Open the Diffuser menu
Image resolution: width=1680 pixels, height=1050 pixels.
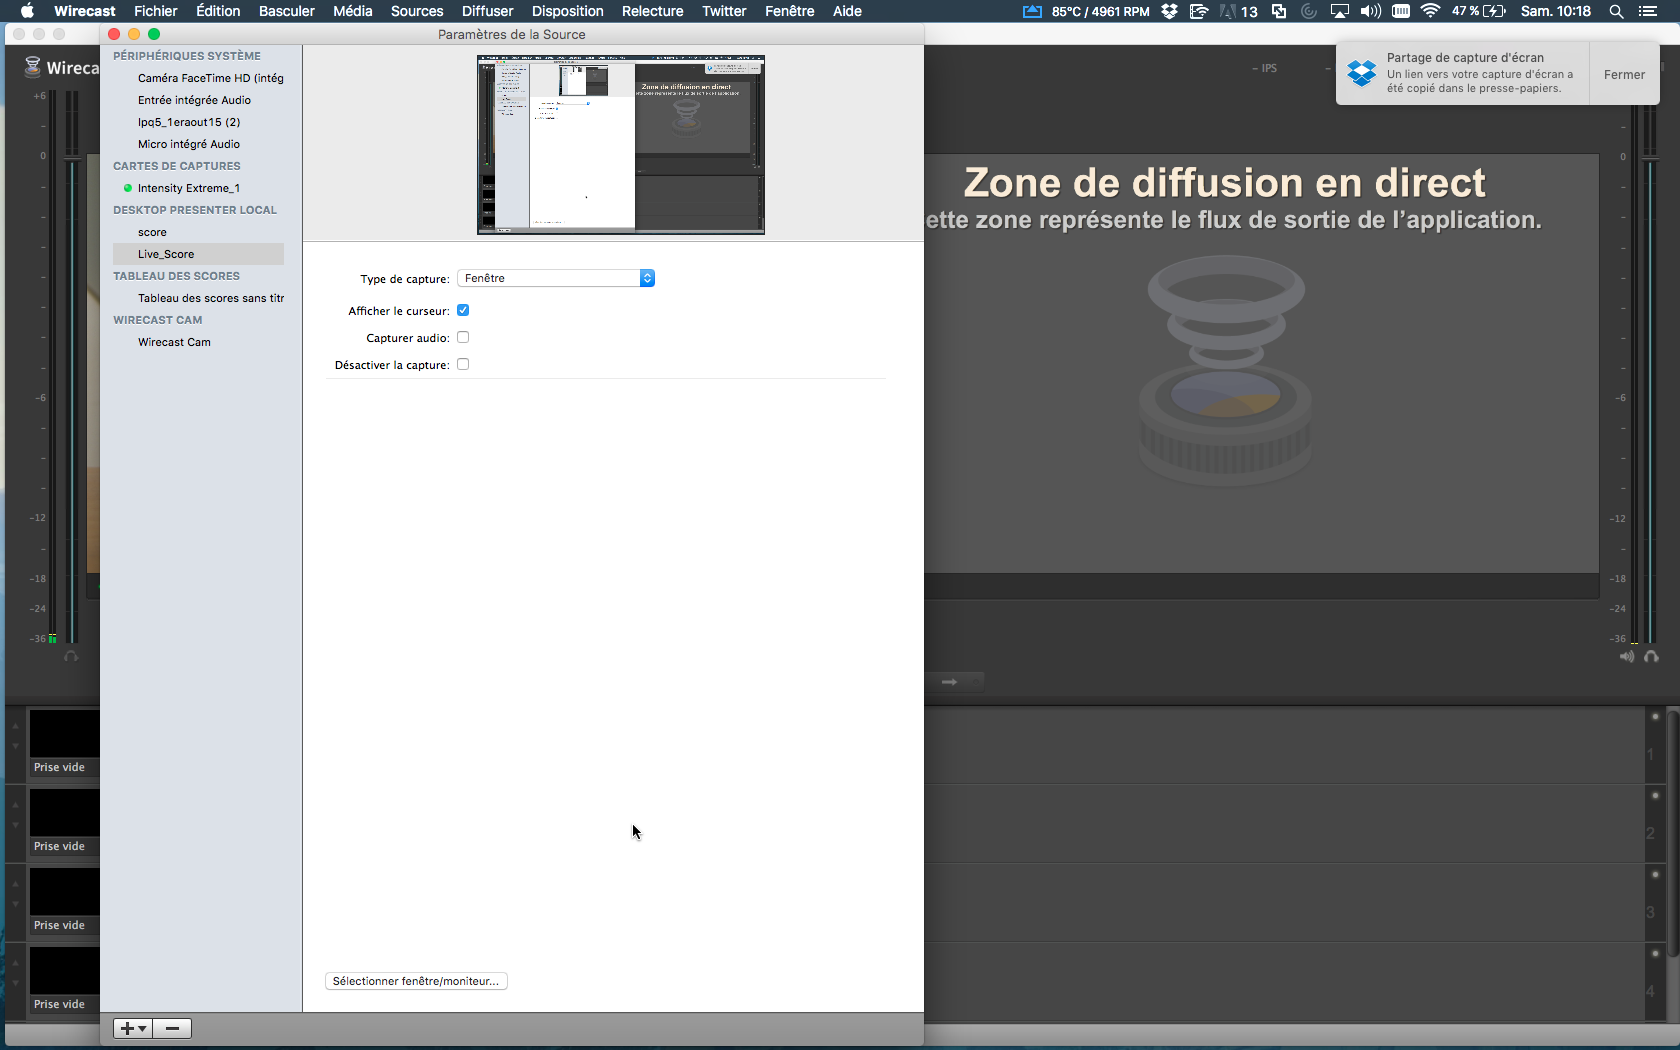coord(487,11)
